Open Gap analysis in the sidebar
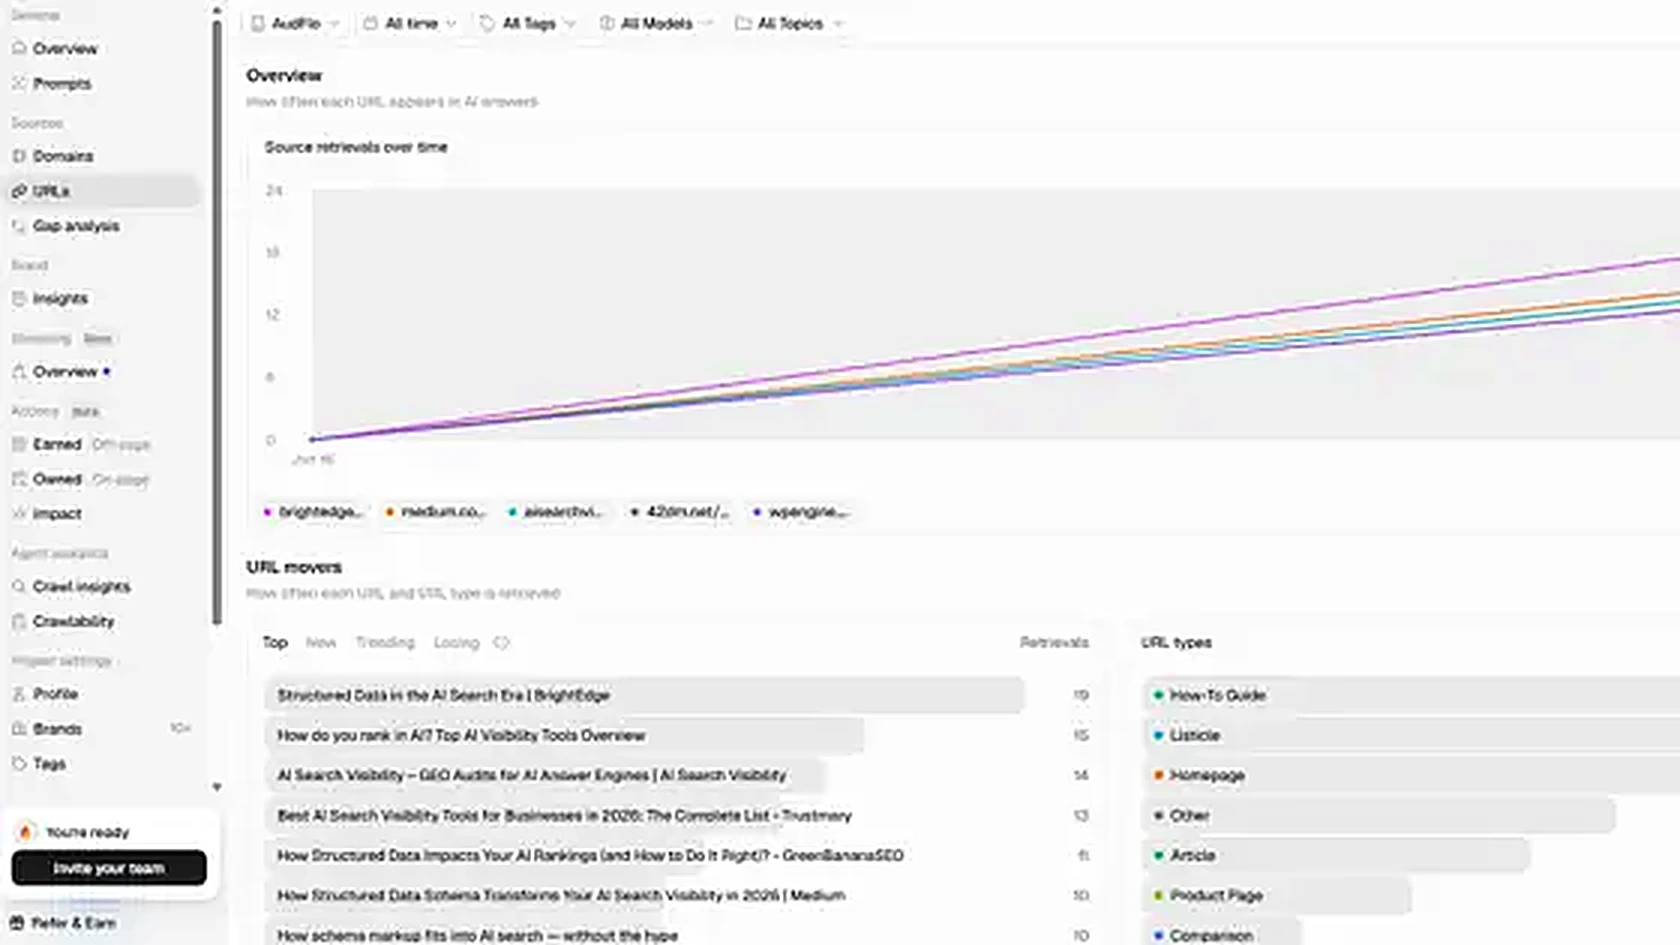The image size is (1680, 945). click(x=76, y=226)
